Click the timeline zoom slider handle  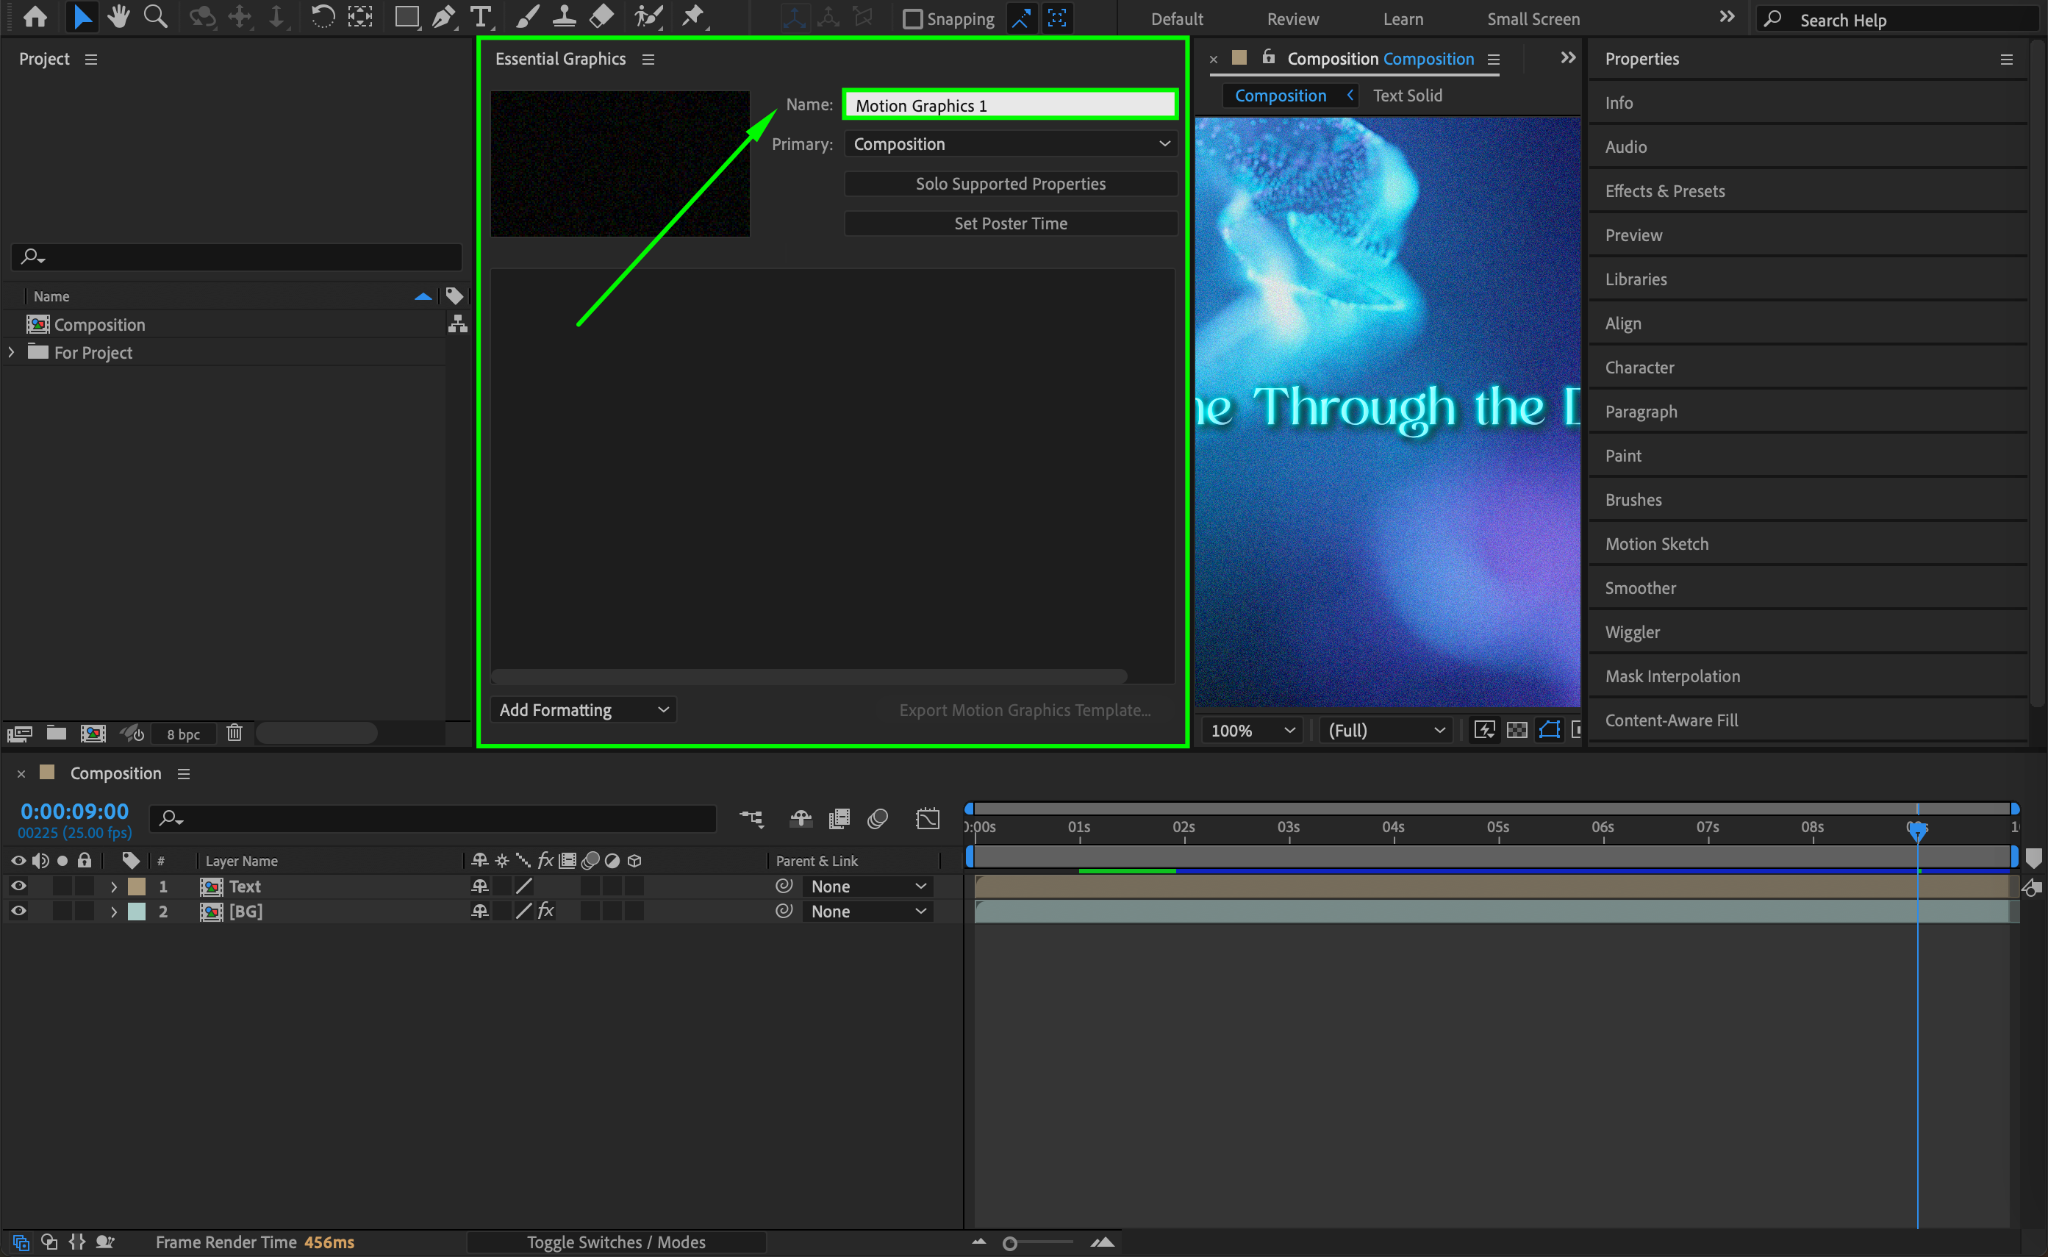(x=1010, y=1243)
